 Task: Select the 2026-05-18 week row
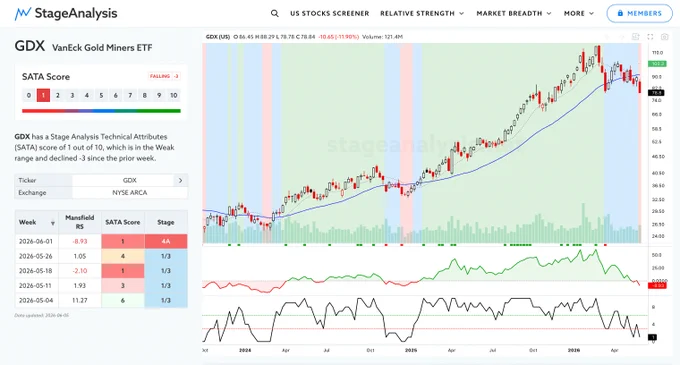(x=101, y=271)
